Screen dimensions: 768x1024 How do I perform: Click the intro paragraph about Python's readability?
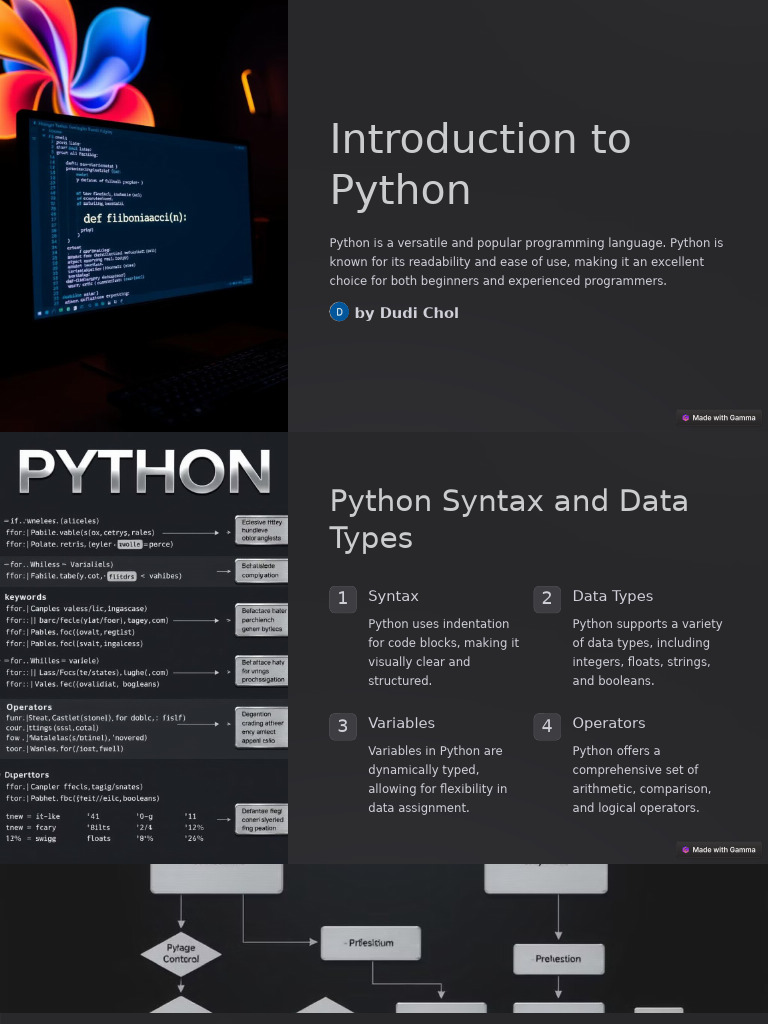pos(526,262)
